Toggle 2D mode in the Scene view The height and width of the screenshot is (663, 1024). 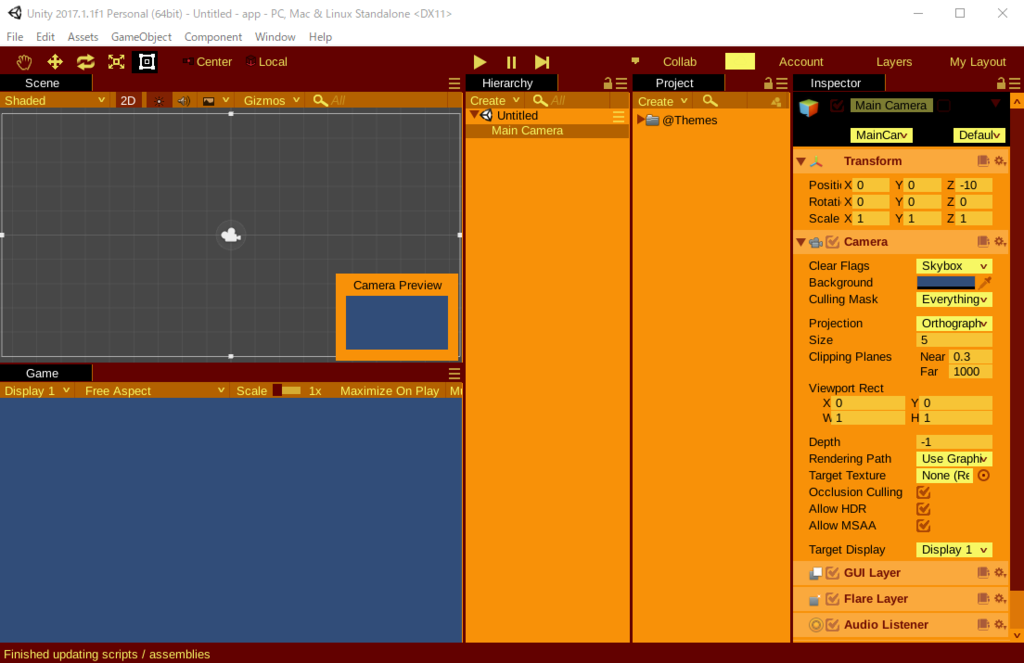(x=128, y=100)
